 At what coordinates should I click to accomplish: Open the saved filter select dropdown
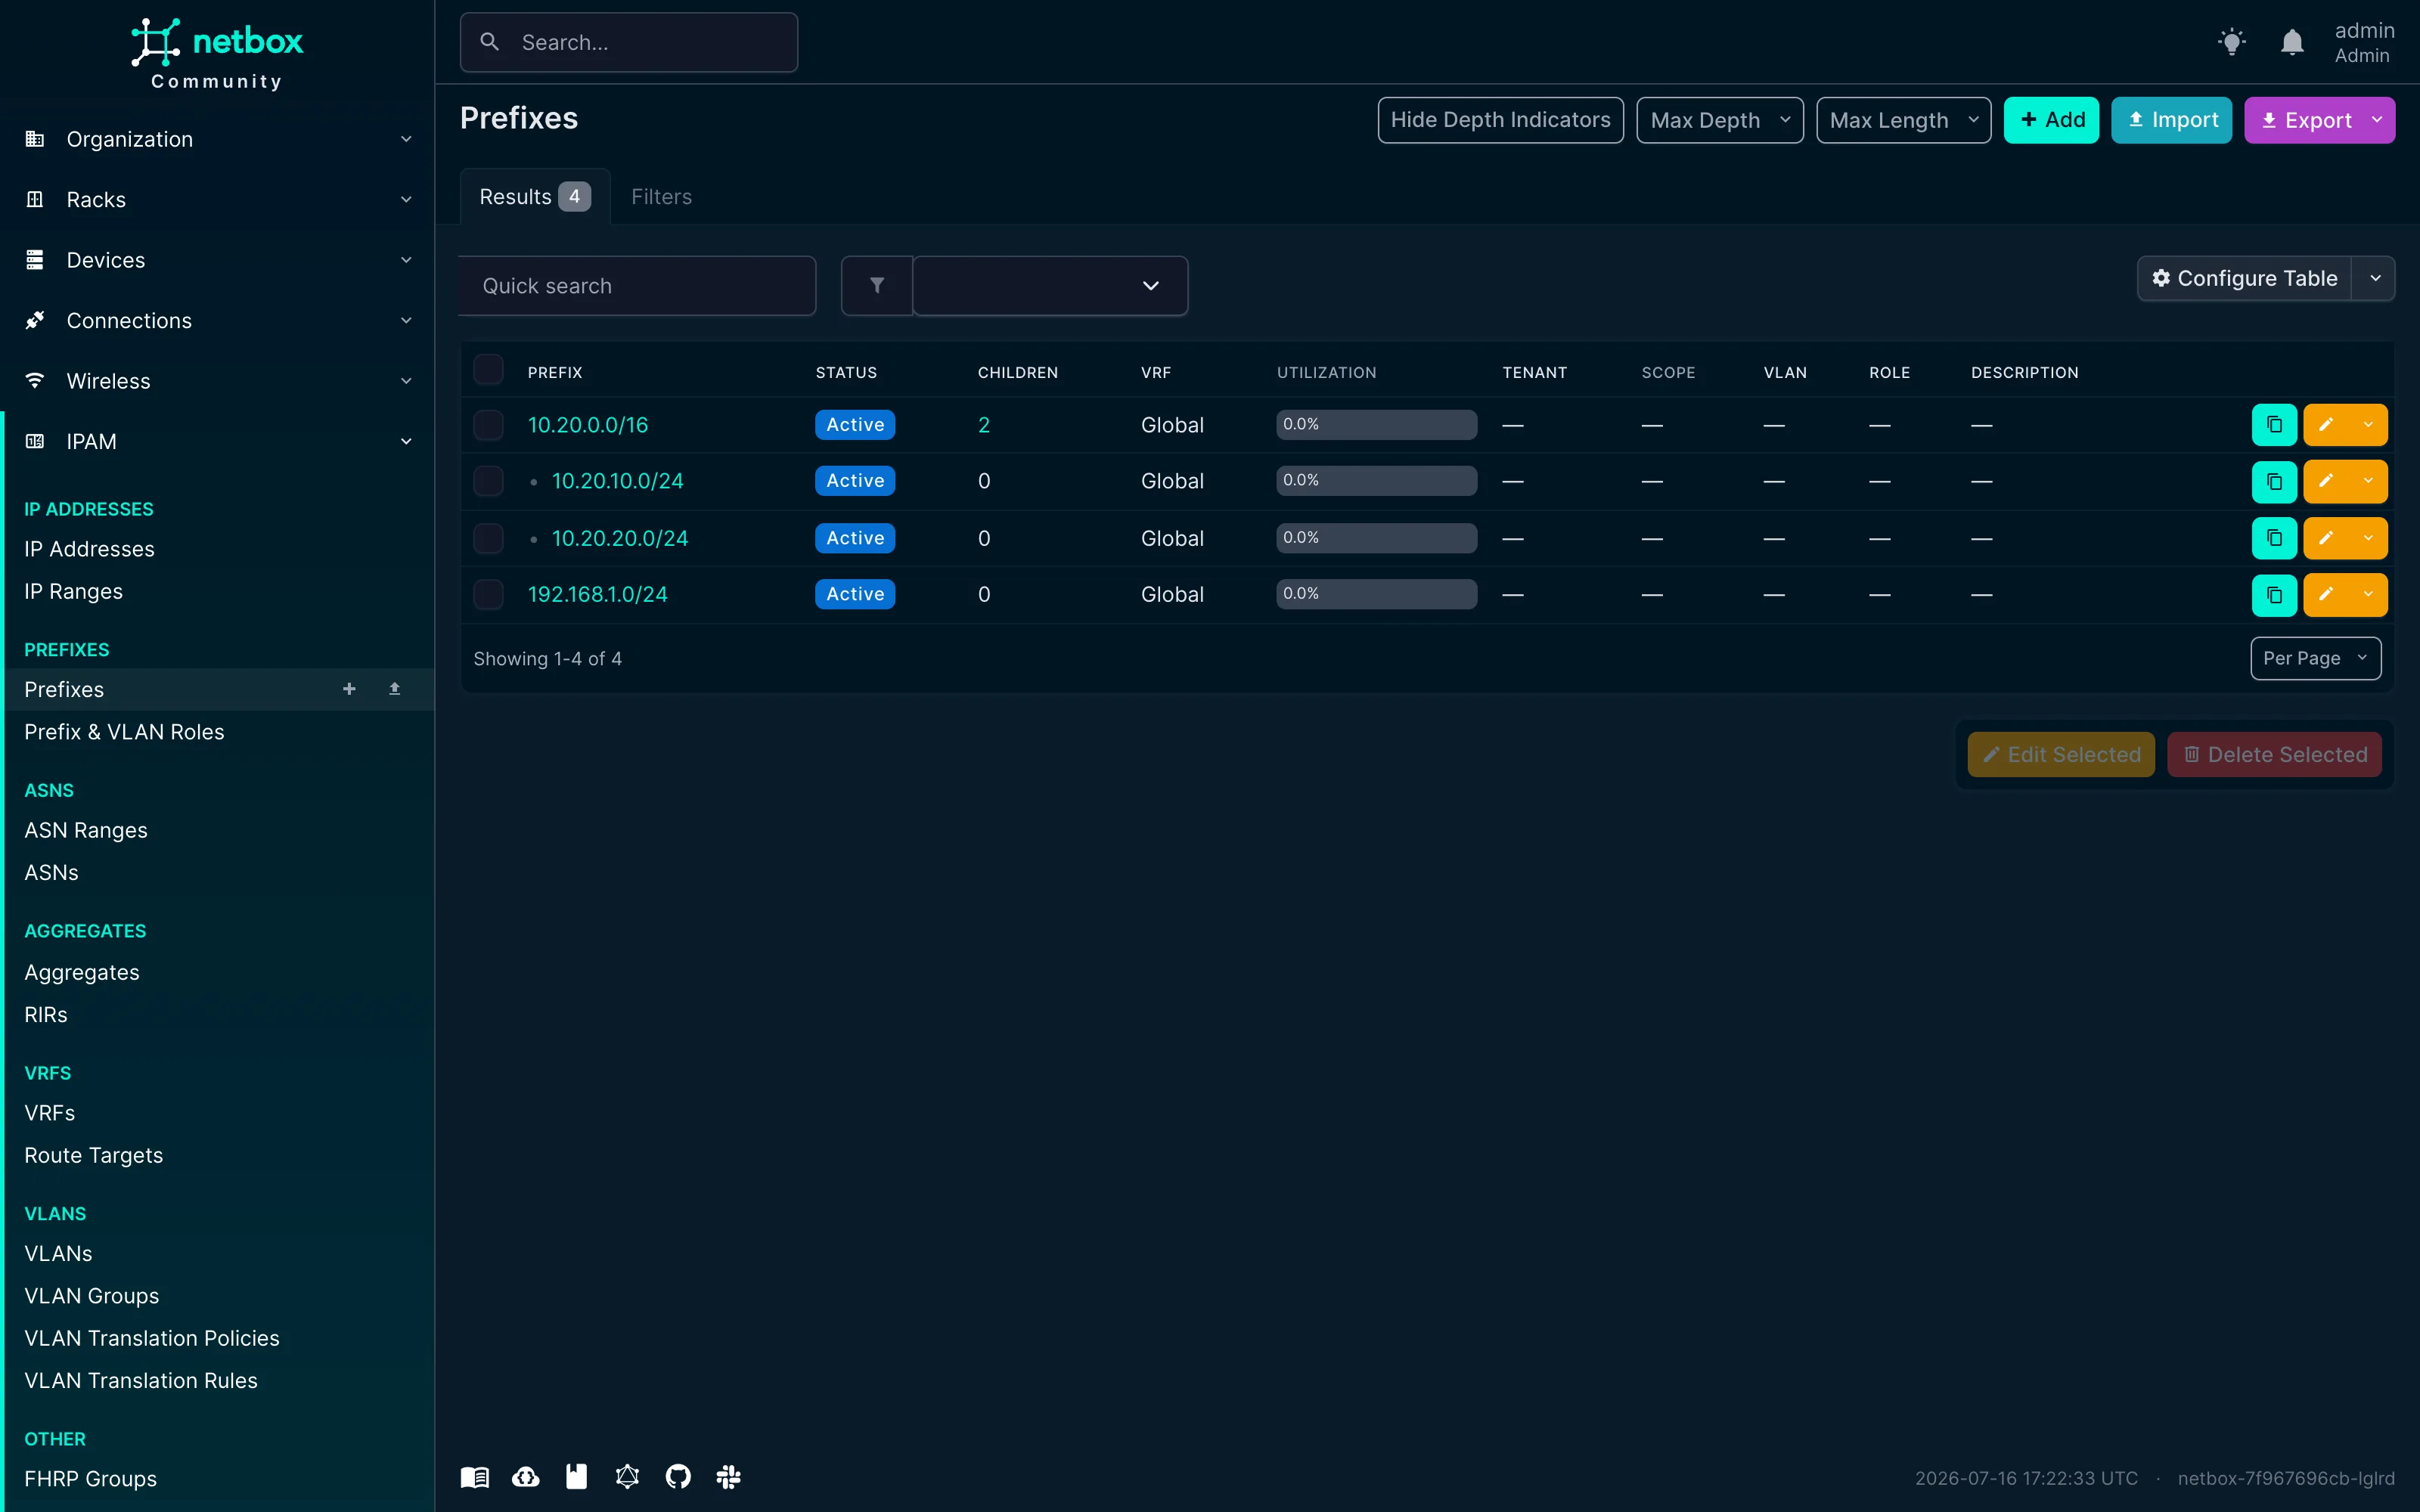click(x=1050, y=286)
